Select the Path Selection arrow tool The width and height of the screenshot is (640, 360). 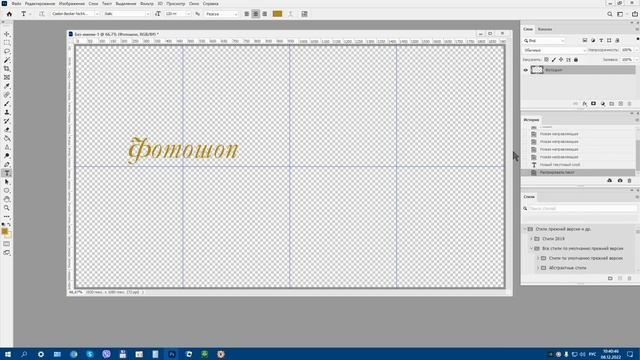pos(7,182)
